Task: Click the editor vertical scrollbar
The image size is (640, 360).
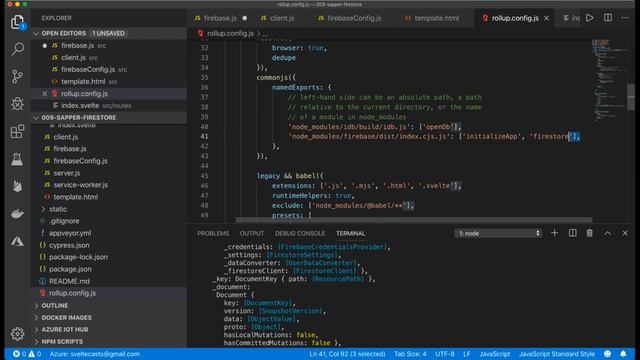Action: pos(631,97)
